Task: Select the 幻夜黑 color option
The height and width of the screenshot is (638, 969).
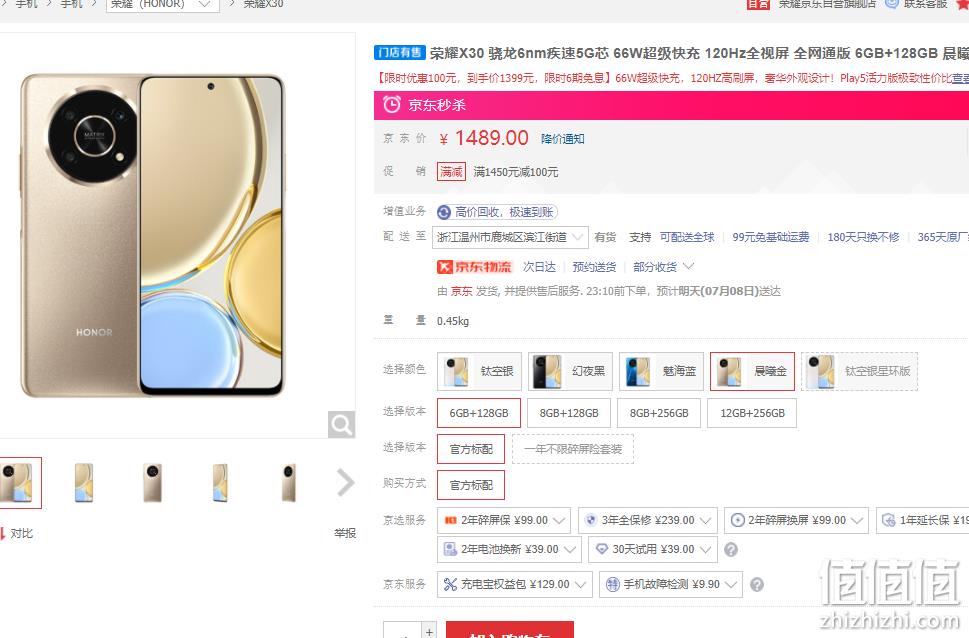Action: click(x=570, y=372)
